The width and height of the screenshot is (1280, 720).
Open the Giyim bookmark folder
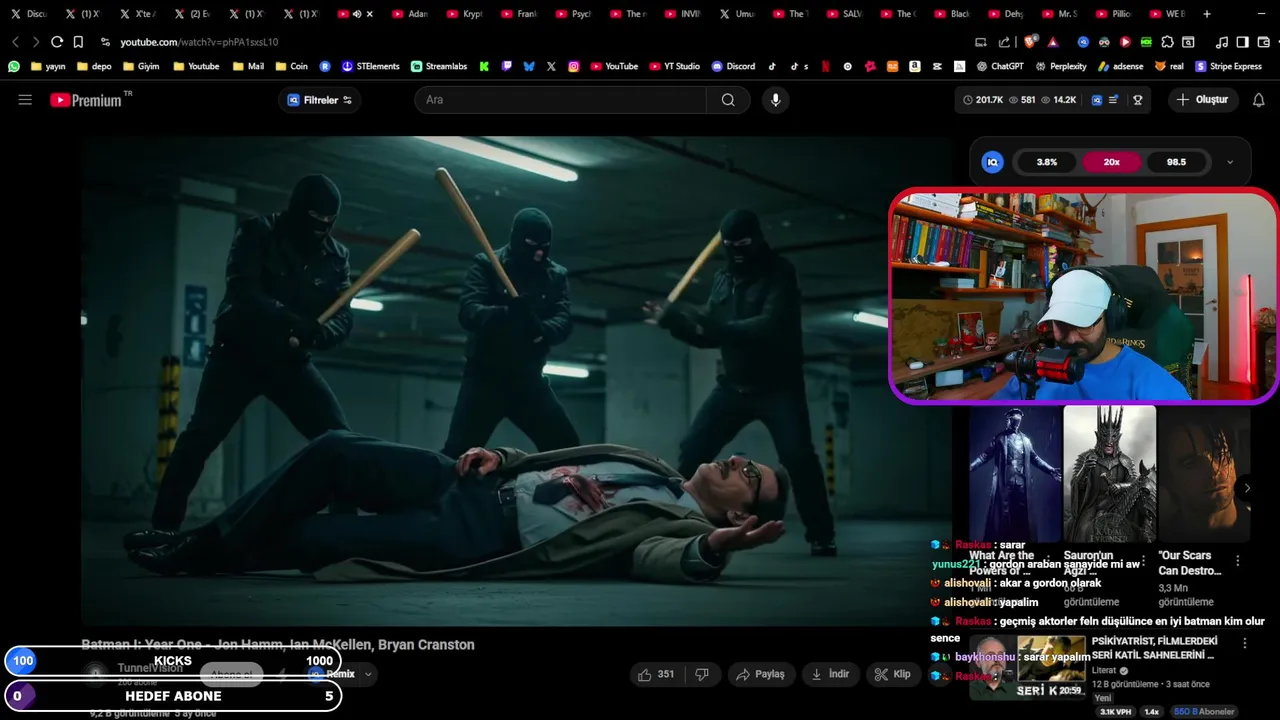click(141, 66)
